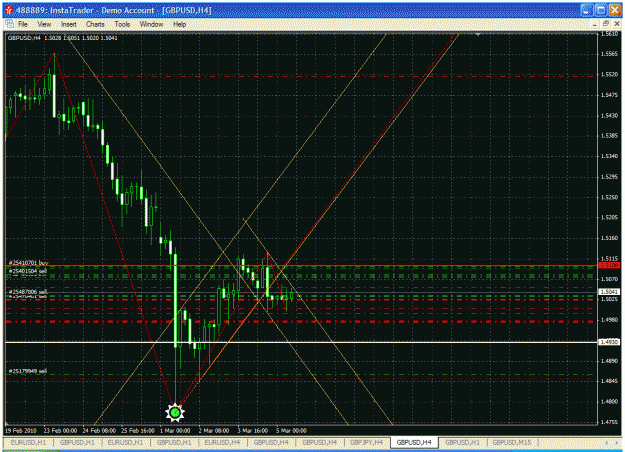The height and width of the screenshot is (452, 625).
Task: Open the Charts menu
Action: pyautogui.click(x=95, y=24)
